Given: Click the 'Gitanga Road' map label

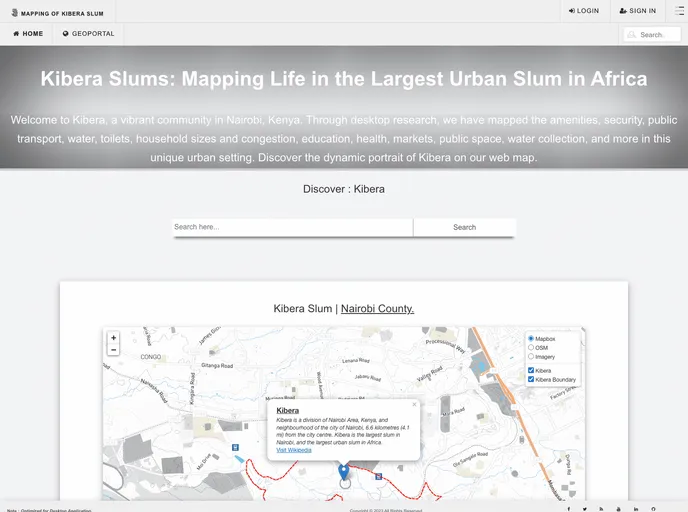Looking at the screenshot, I should pos(217,365).
